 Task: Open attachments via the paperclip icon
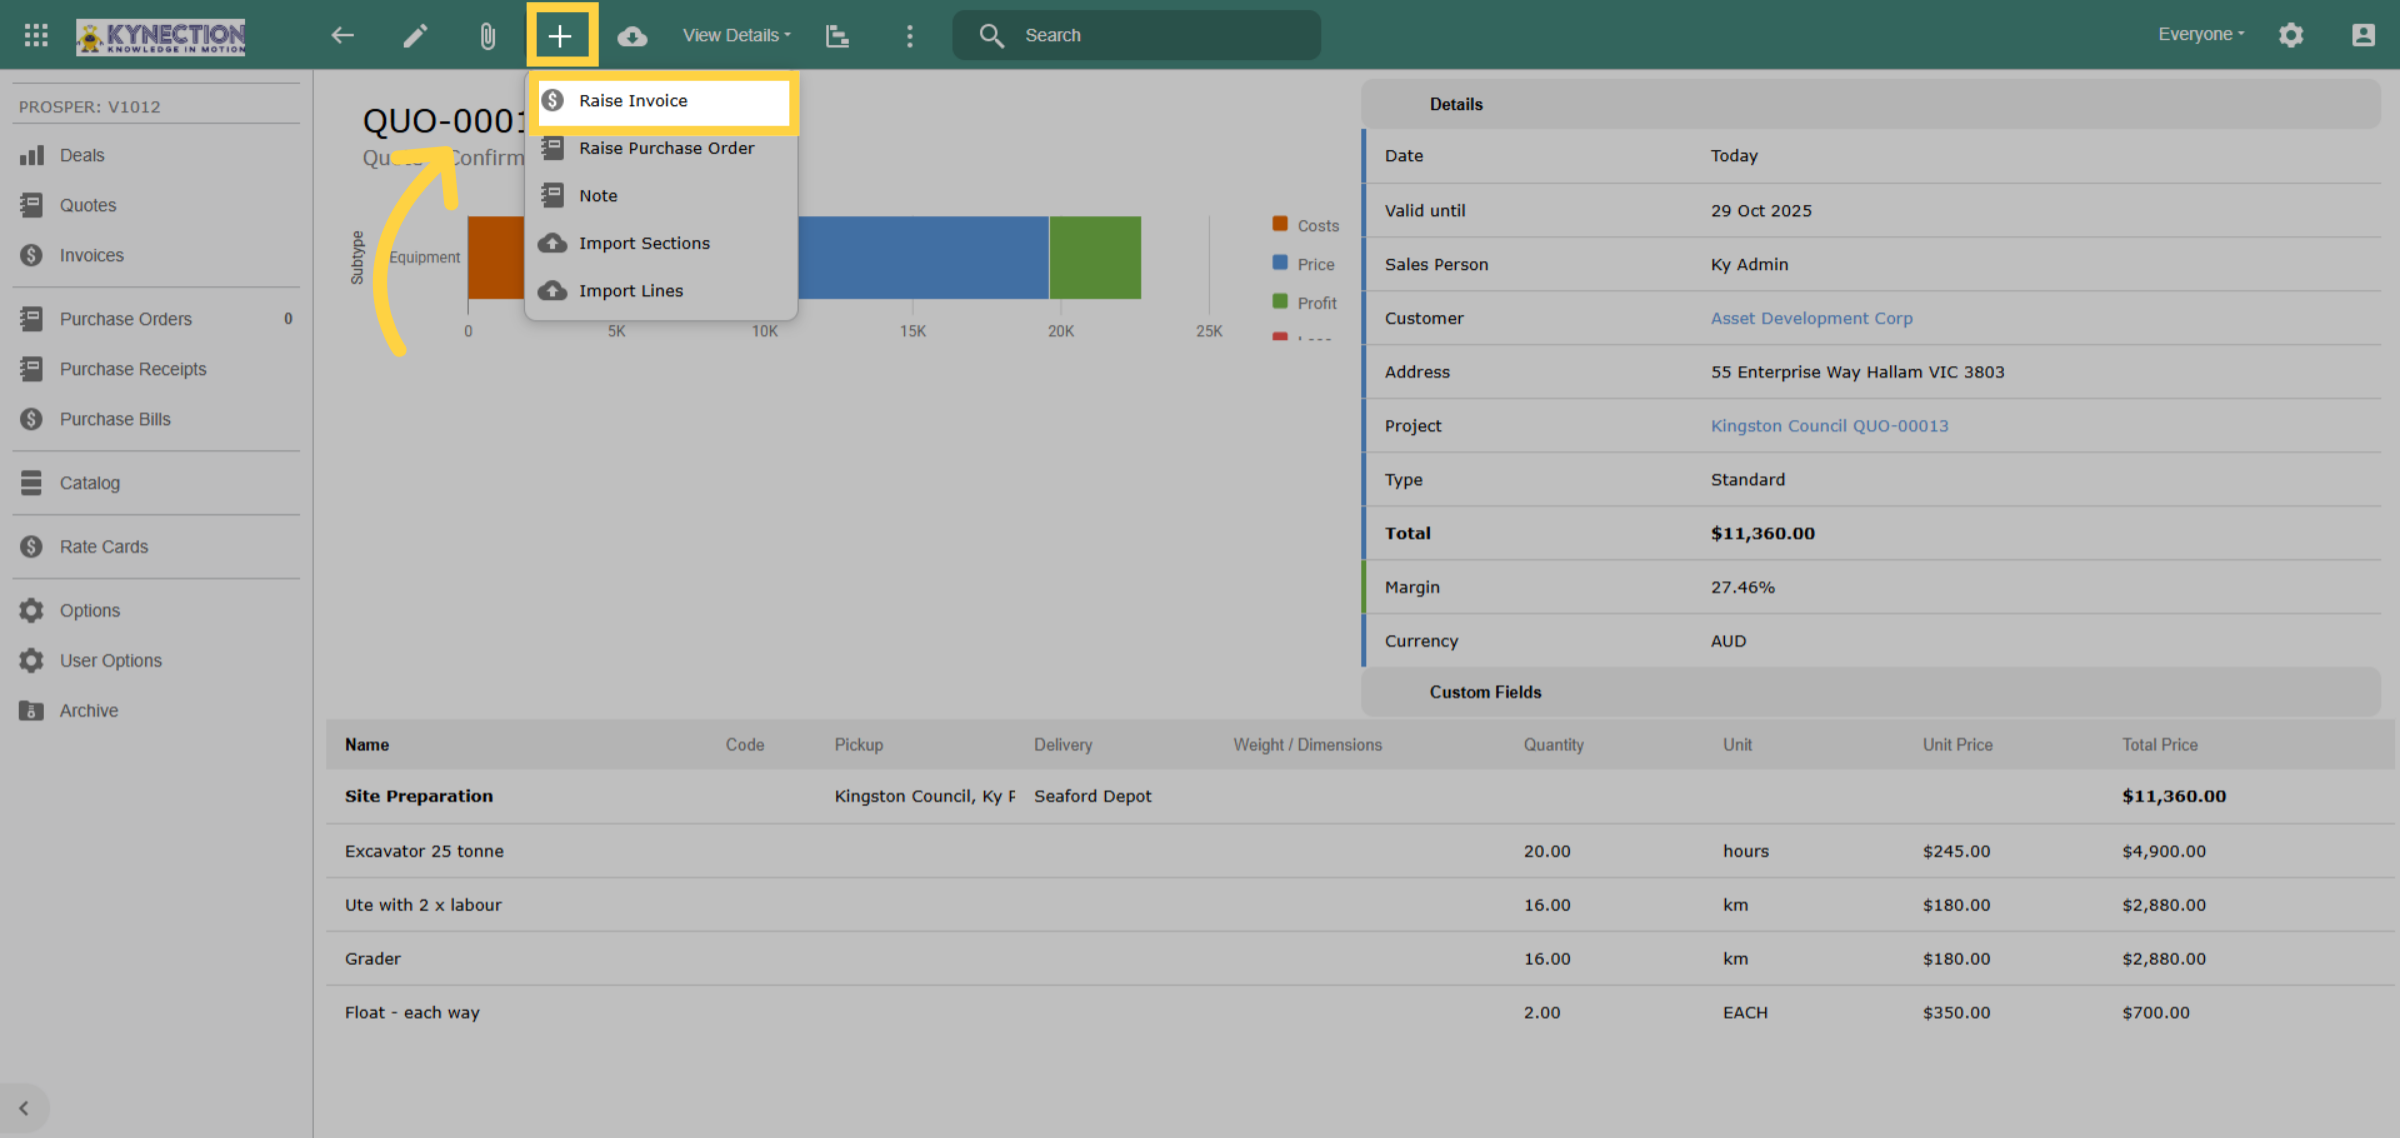point(487,36)
